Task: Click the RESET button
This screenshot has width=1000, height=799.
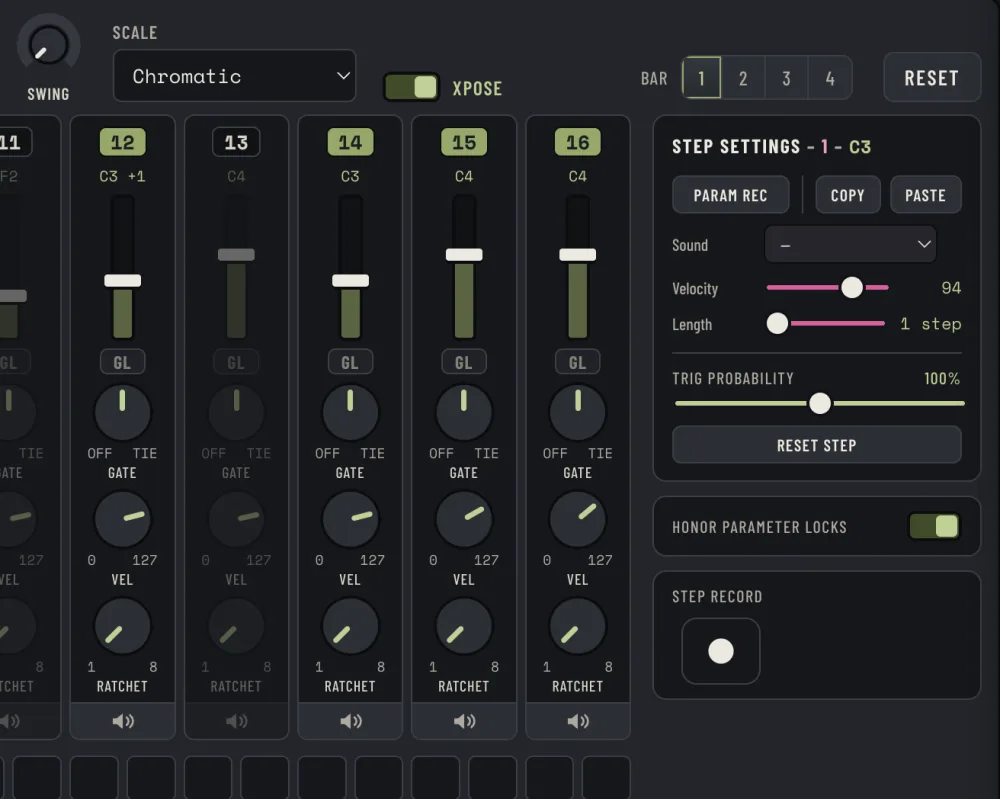Action: click(932, 78)
